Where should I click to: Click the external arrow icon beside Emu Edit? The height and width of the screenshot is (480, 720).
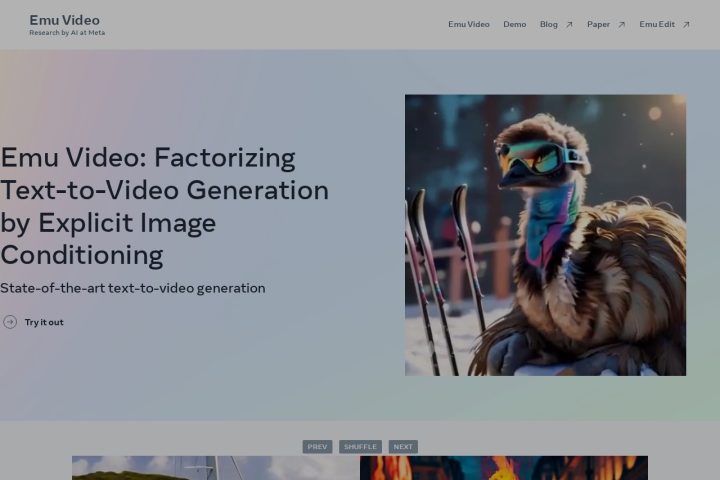pos(686,25)
